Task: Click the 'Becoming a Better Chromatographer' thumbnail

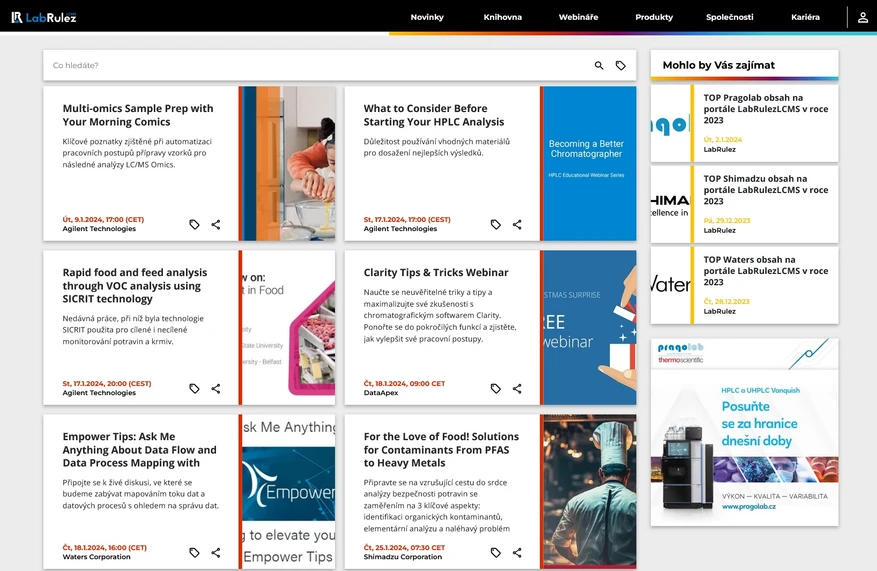Action: click(590, 163)
